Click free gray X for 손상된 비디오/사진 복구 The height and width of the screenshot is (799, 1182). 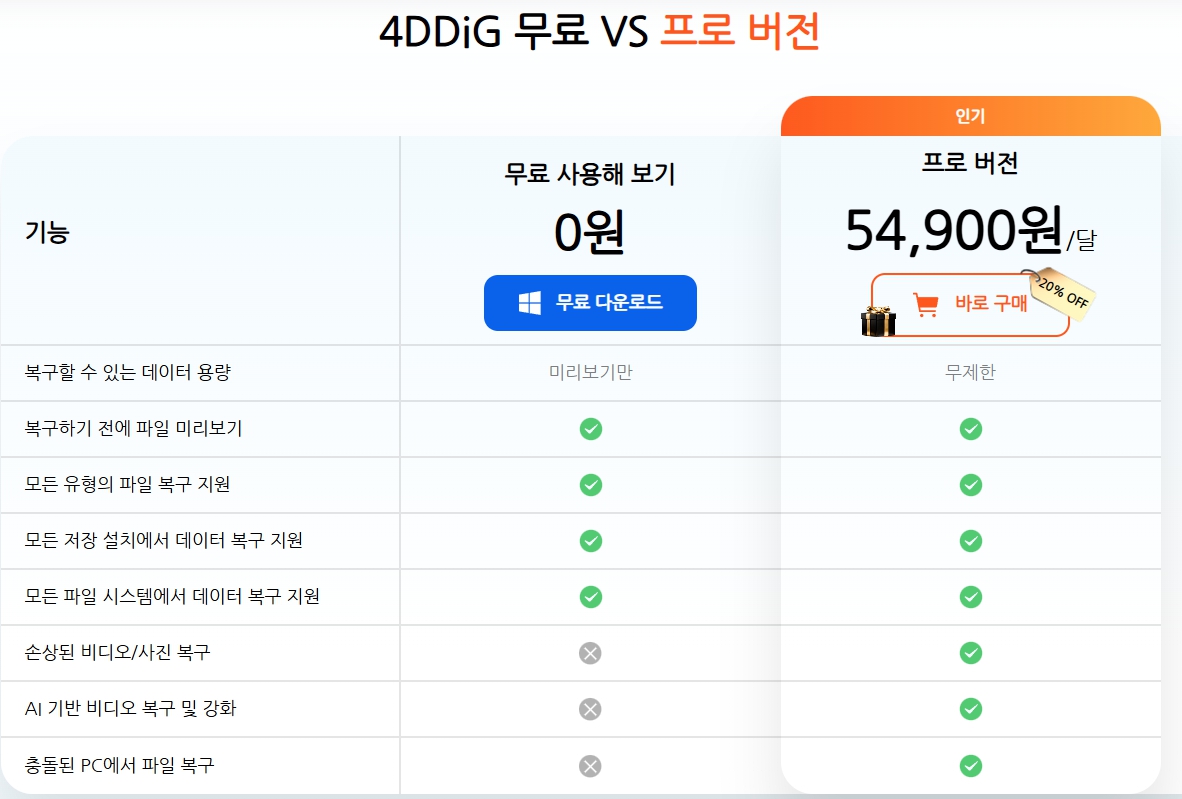click(x=590, y=653)
